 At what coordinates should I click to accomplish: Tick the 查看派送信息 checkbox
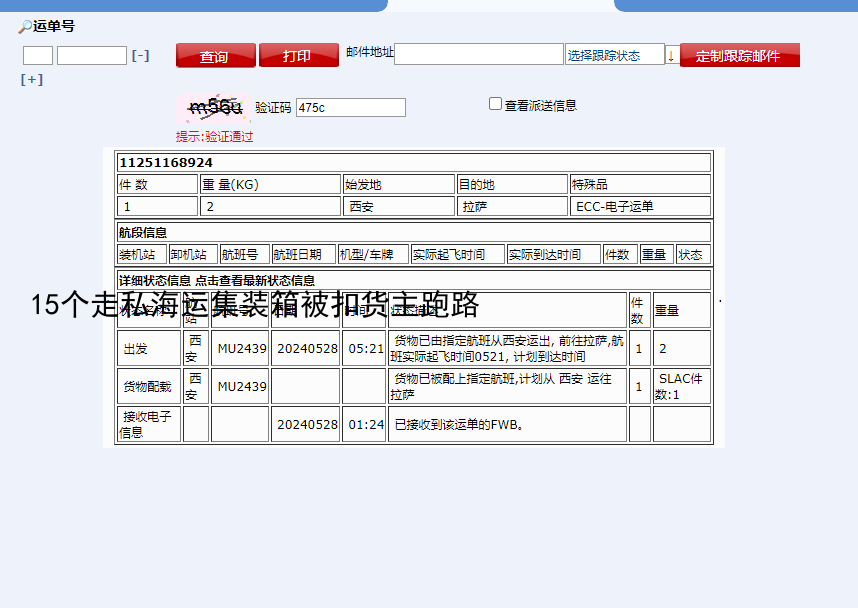click(495, 104)
